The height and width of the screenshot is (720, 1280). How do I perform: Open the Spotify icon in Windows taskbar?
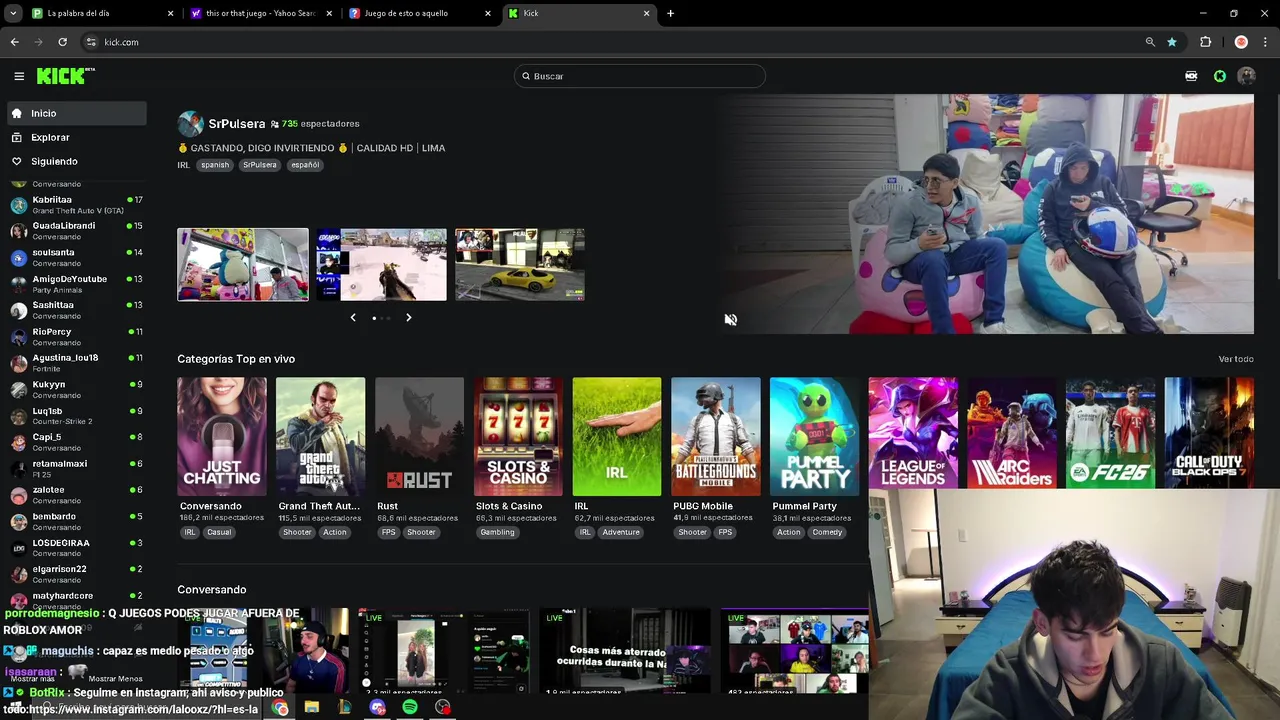(410, 707)
